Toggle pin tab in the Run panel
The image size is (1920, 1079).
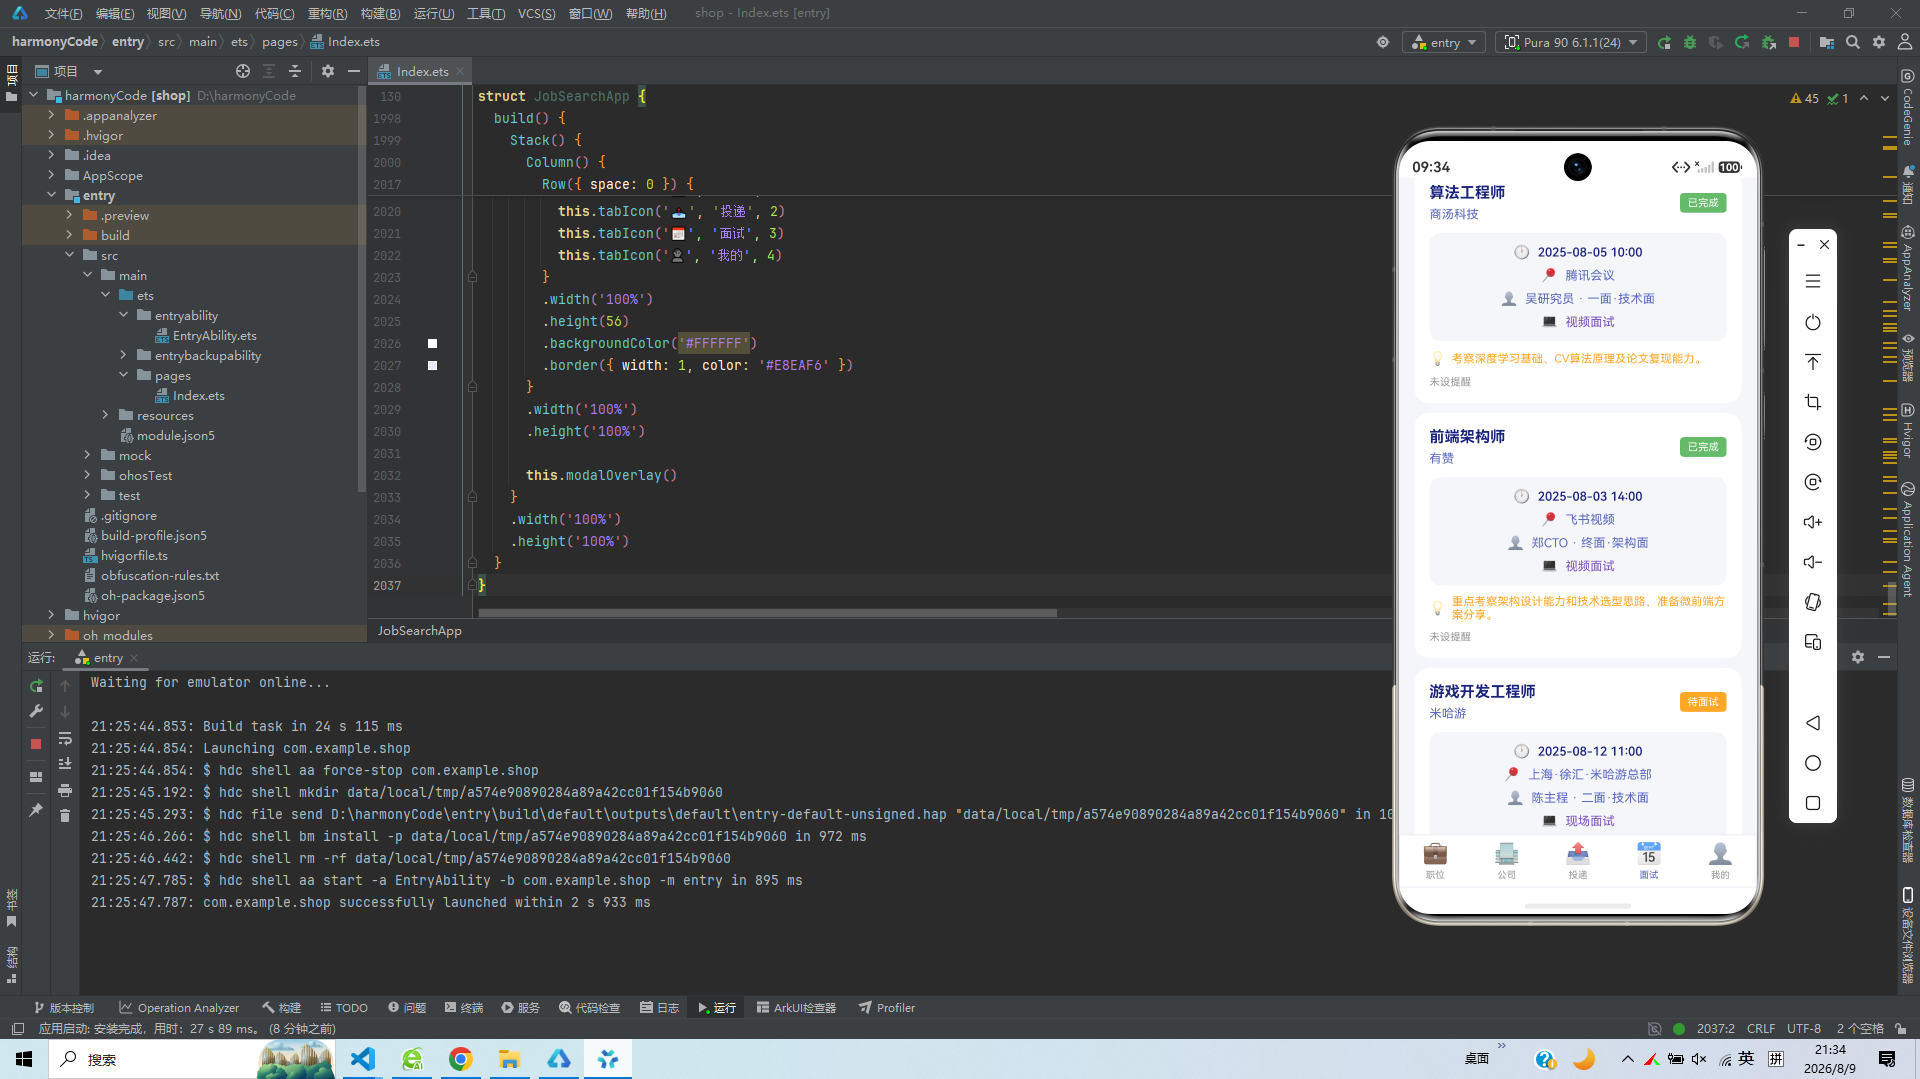pyautogui.click(x=36, y=810)
